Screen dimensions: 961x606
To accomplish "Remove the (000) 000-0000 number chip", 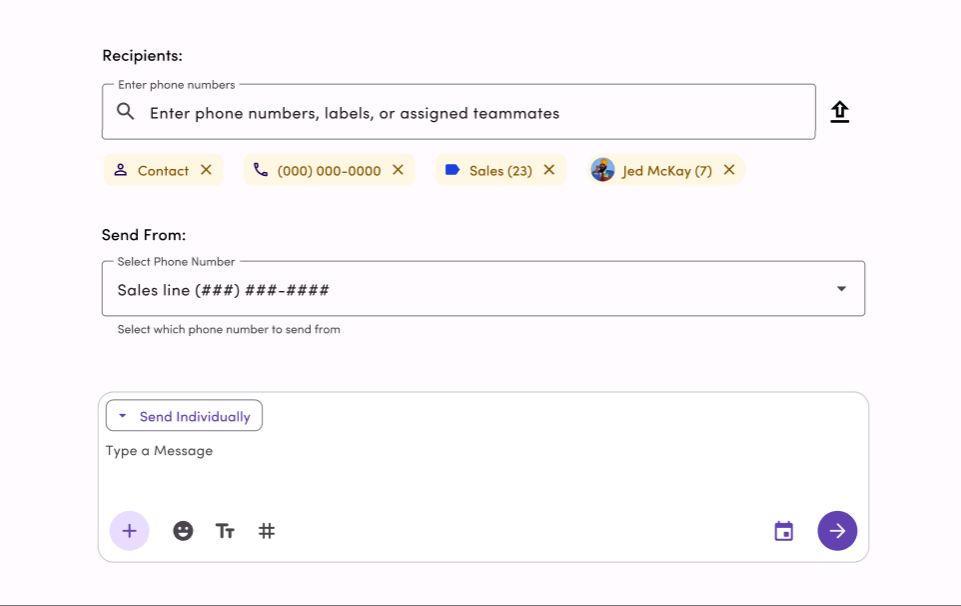I will (x=398, y=170).
